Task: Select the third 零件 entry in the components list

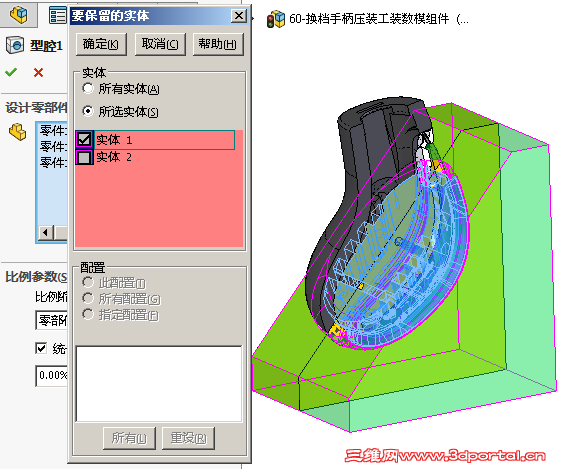Action: point(53,162)
